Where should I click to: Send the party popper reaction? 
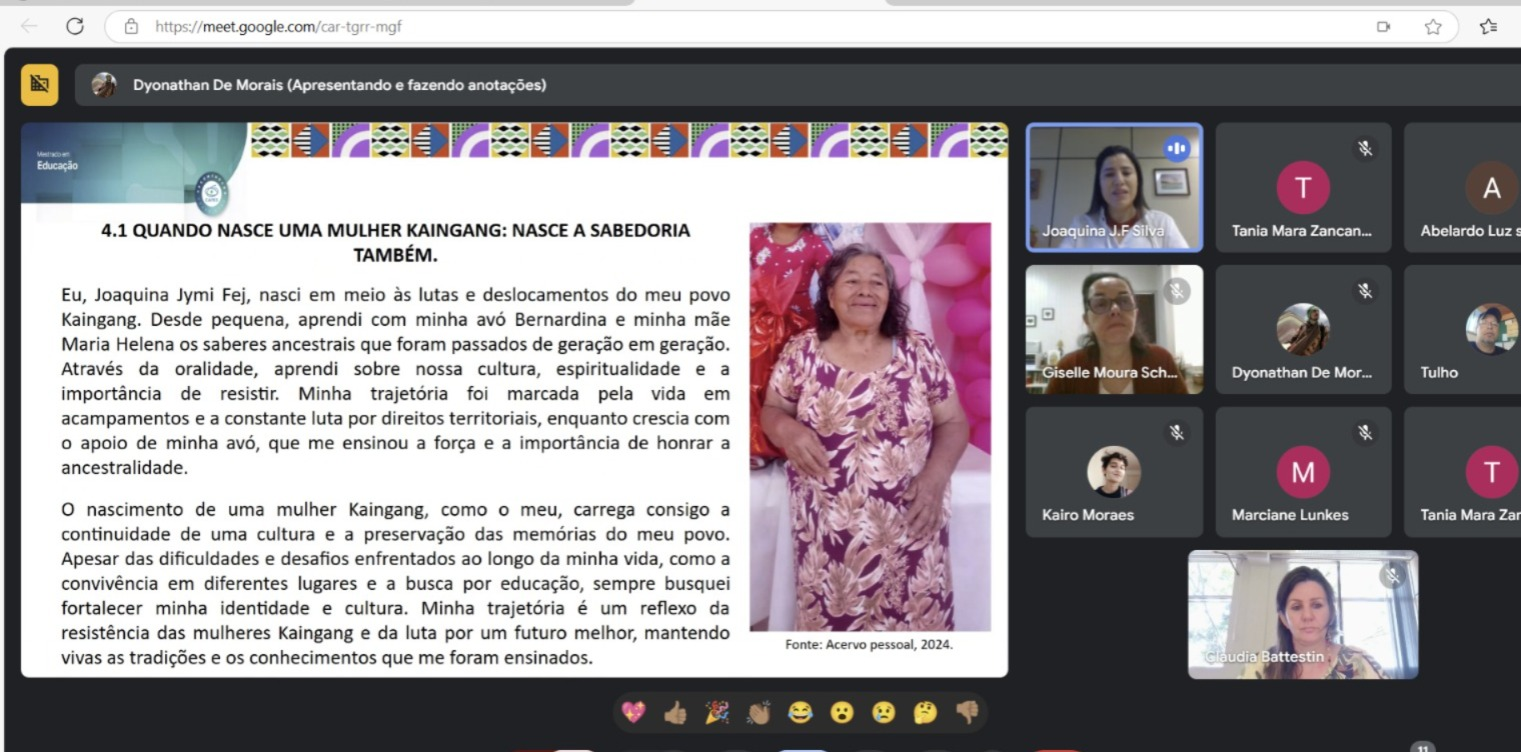click(x=717, y=712)
